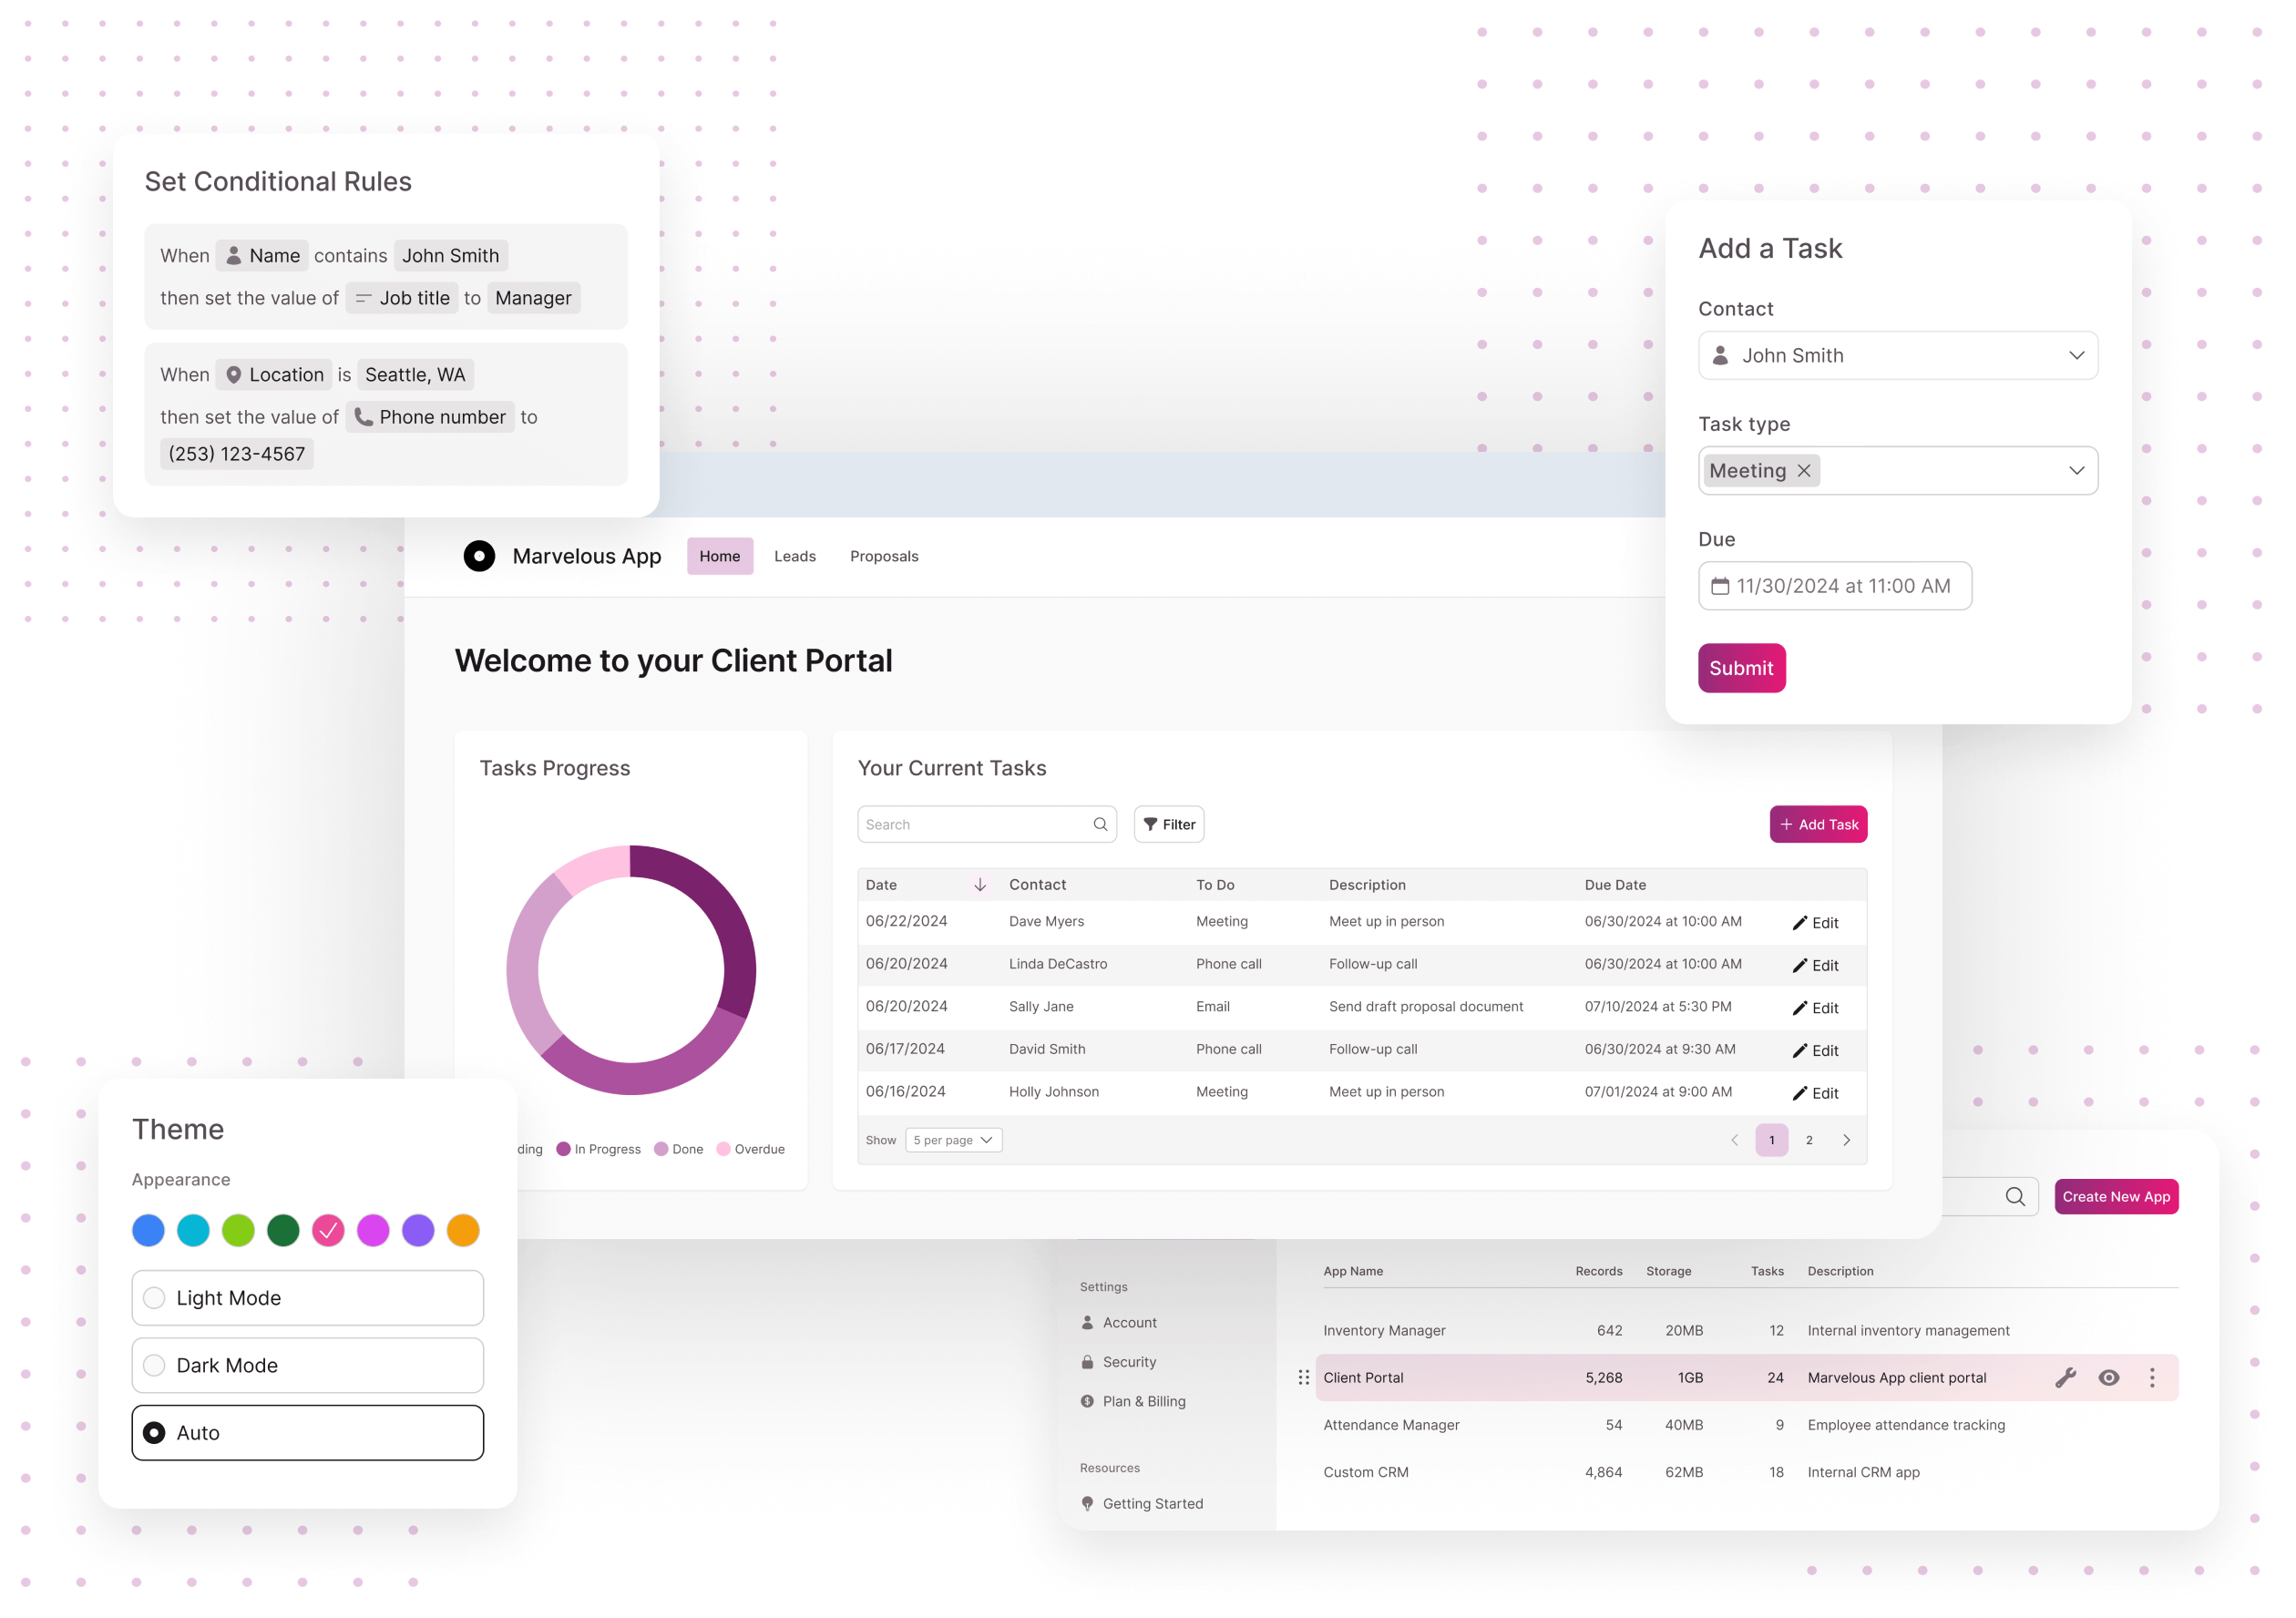Click the person icon in Name chip
Viewport: 2296px width, 1618px height.
pos(233,256)
